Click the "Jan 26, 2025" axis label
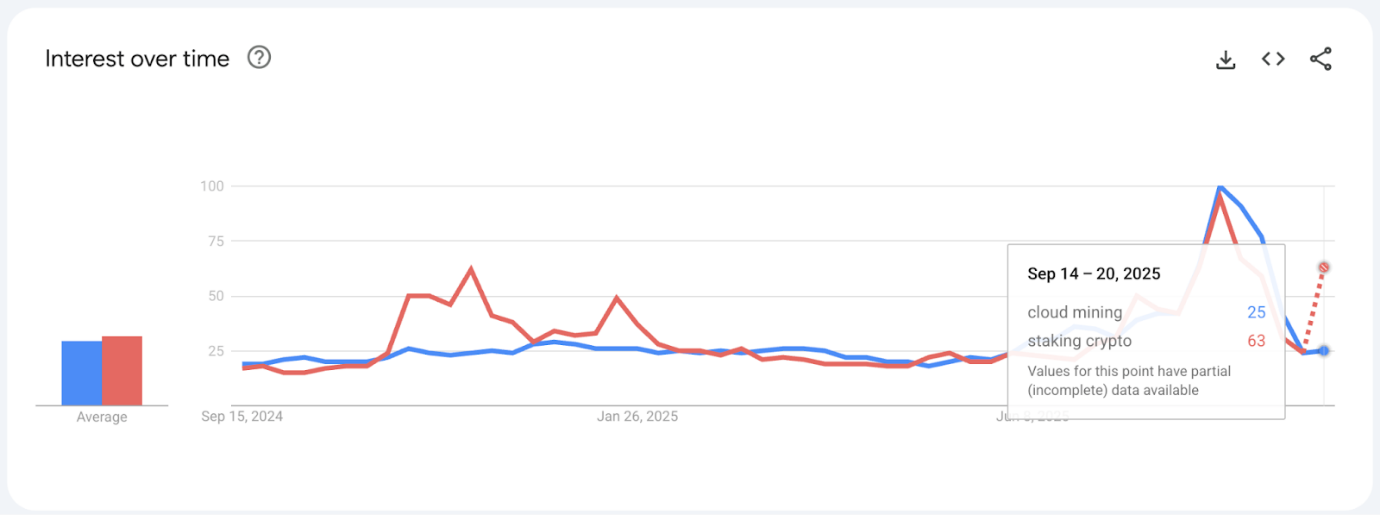 (x=637, y=416)
